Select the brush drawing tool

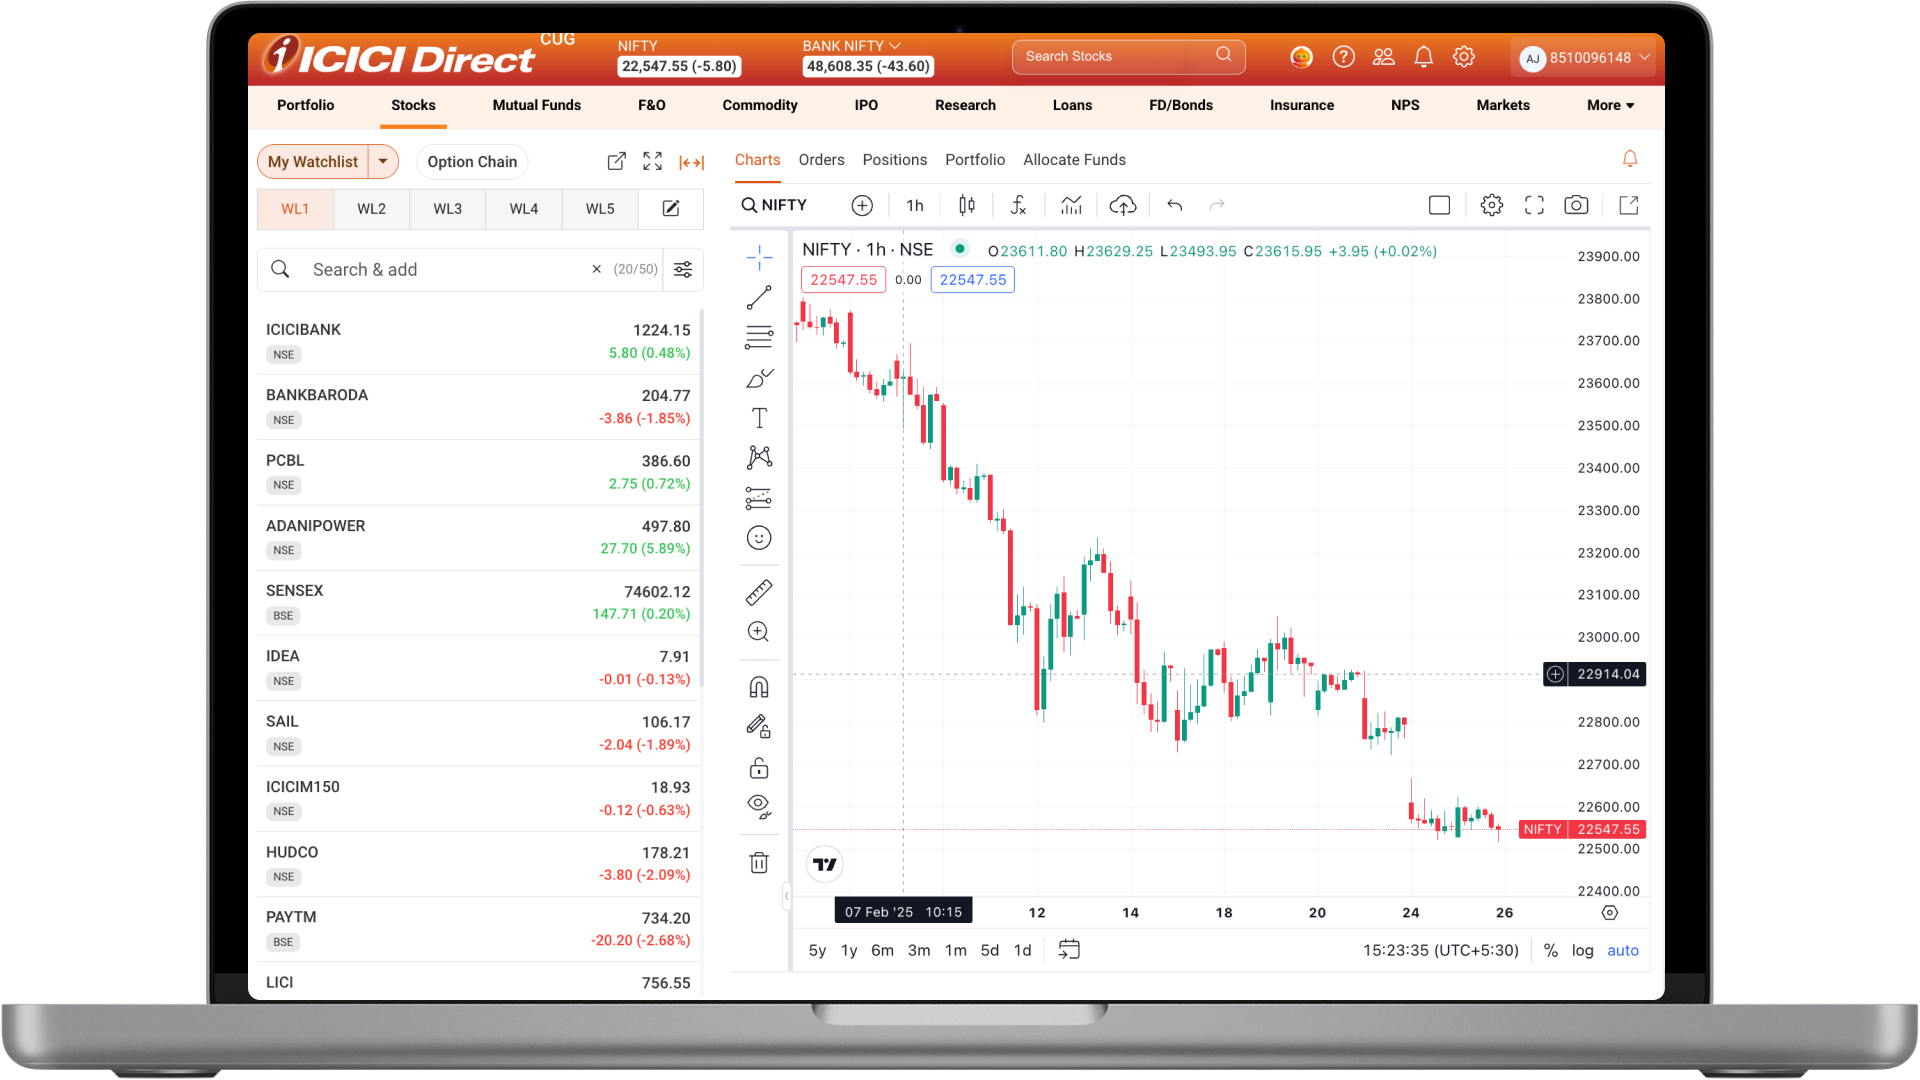coord(759,378)
